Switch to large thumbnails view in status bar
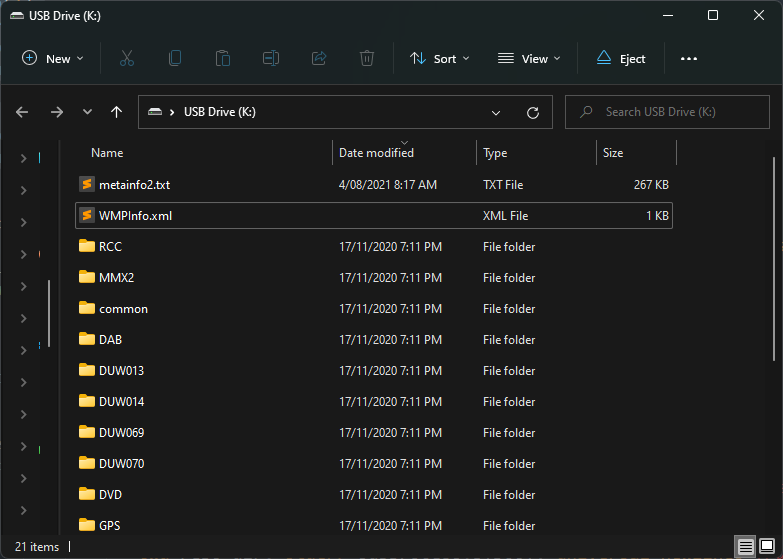Image resolution: width=783 pixels, height=559 pixels. [766, 547]
